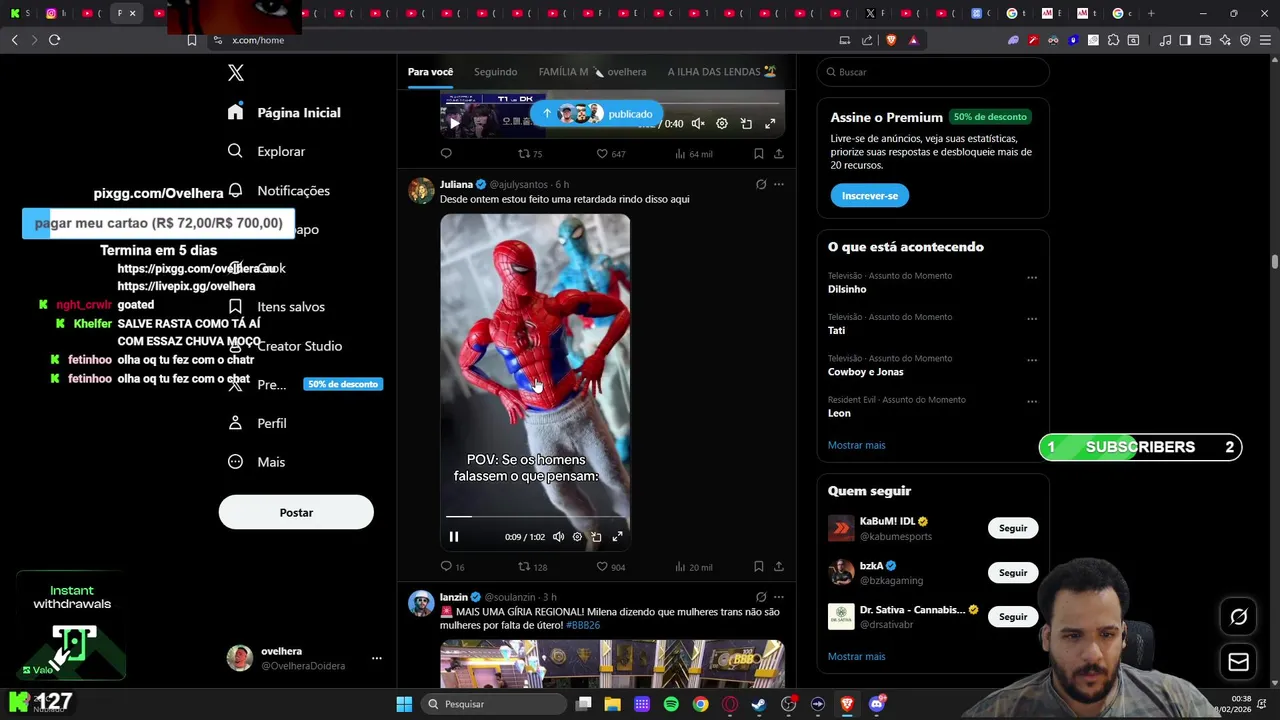Open Página Inicial in the sidebar
Image resolution: width=1280 pixels, height=720 pixels.
[284, 112]
